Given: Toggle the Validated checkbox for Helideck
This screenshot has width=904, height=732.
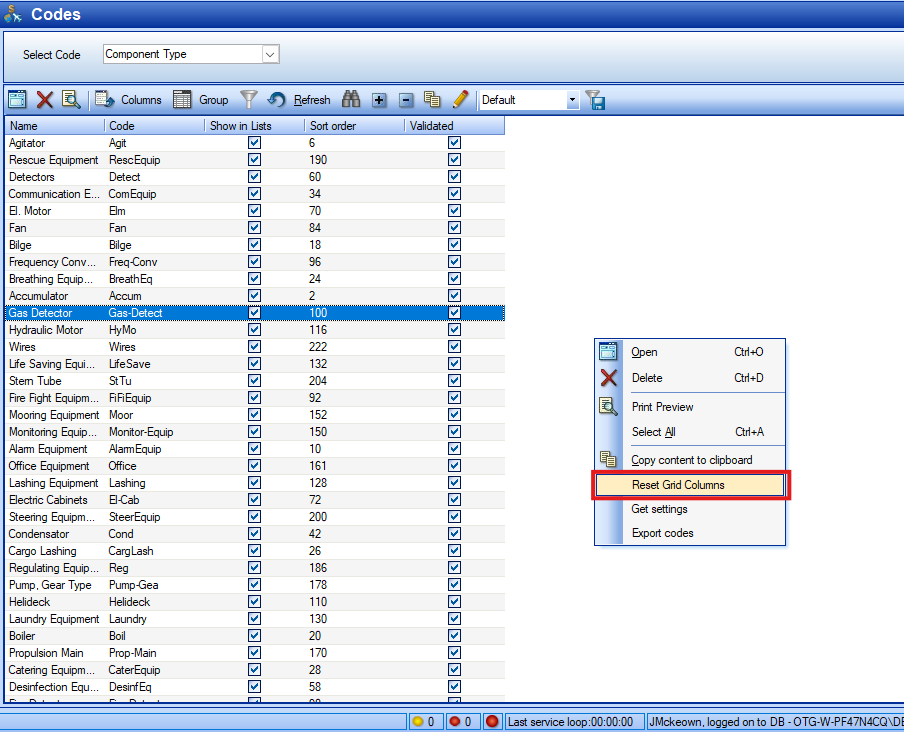Looking at the screenshot, I should pos(454,602).
